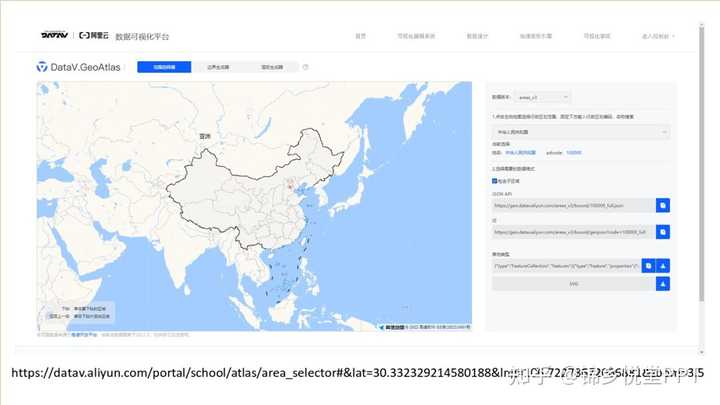Click the page vertical scrollbar
The width and height of the screenshot is (720, 405).
pyautogui.click(x=701, y=164)
